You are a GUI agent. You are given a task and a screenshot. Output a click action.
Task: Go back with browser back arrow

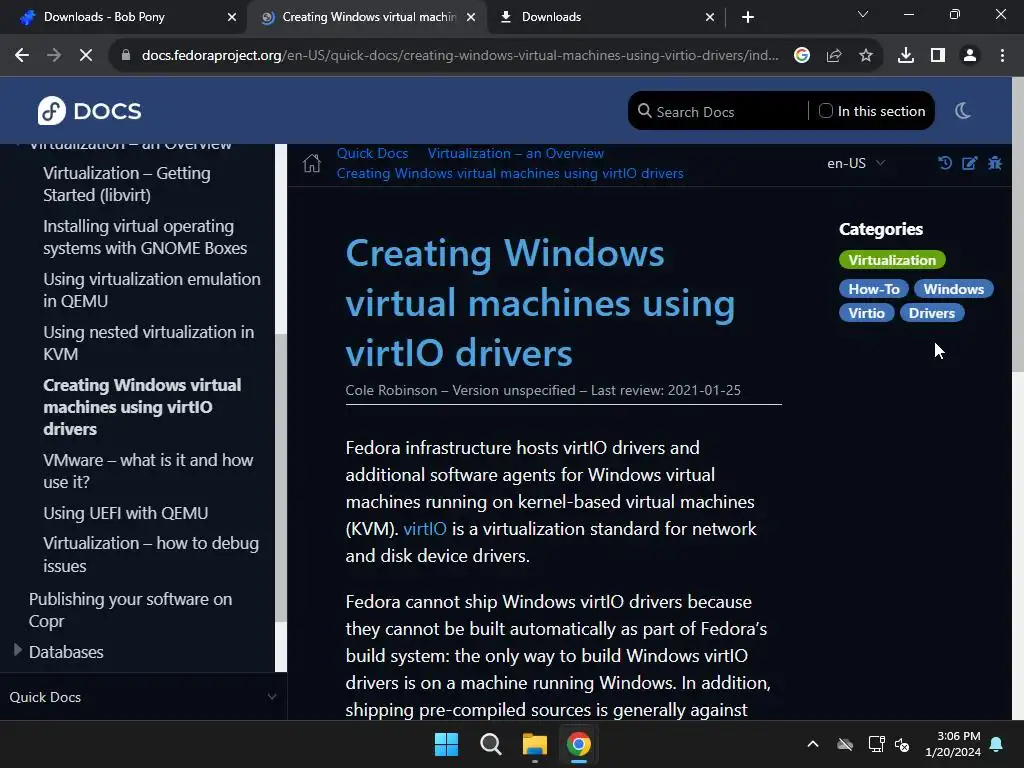click(22, 56)
